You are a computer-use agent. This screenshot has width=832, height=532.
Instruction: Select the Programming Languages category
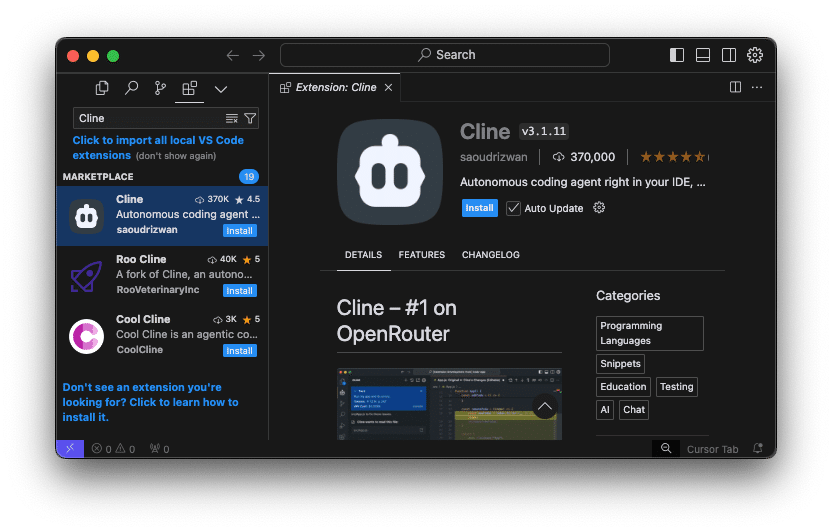[649, 333]
